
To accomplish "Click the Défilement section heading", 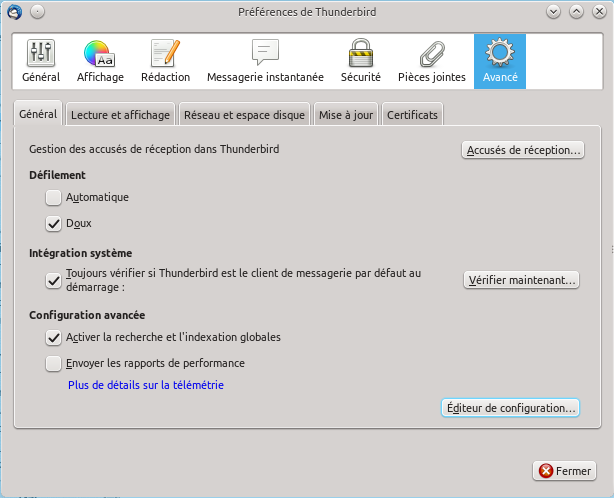I will point(57,175).
